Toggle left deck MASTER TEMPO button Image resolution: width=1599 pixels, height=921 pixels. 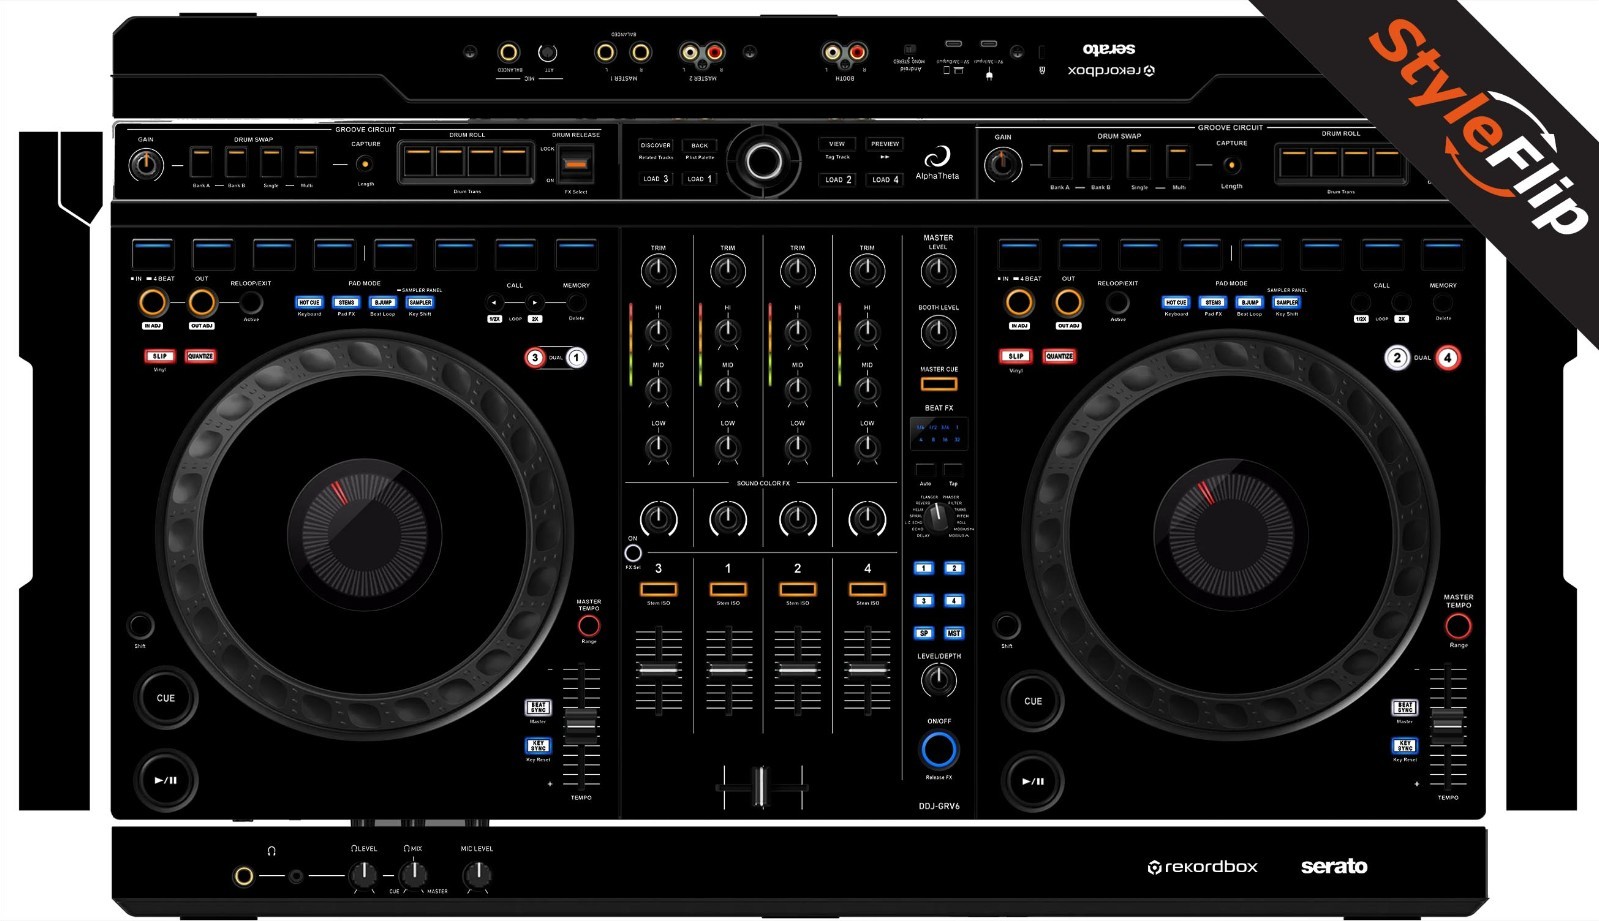(589, 626)
